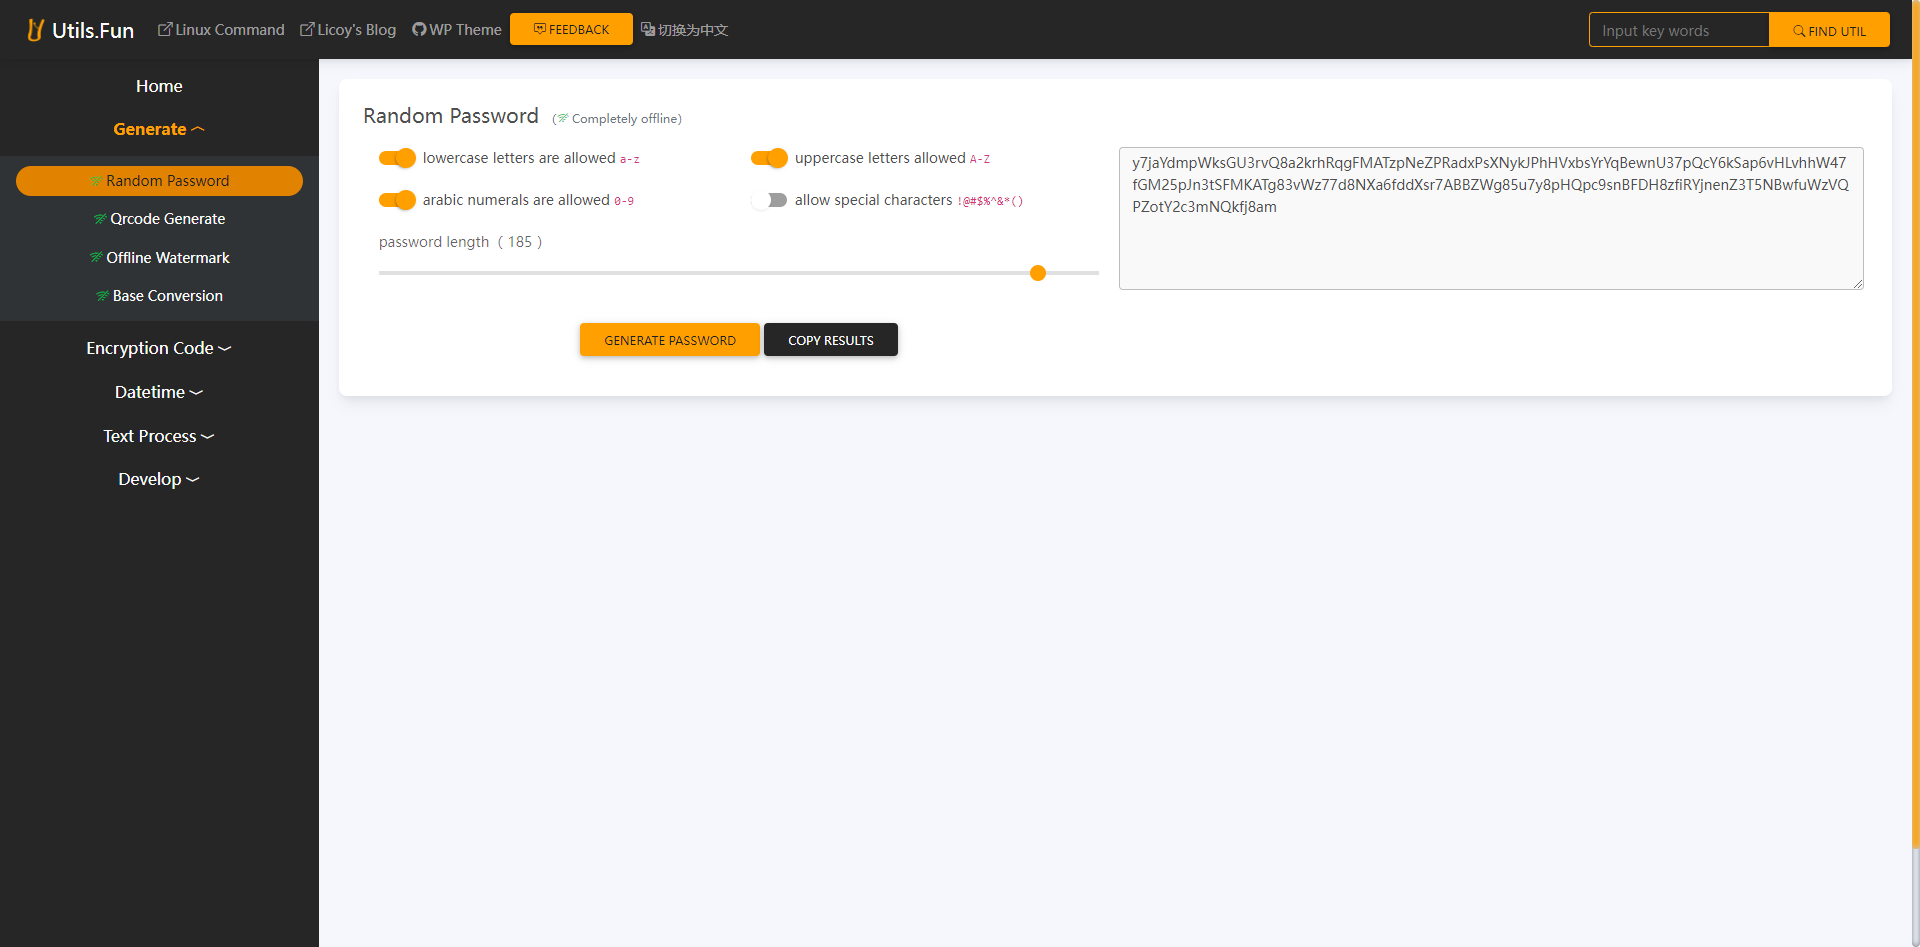Viewport: 1920px width, 947px height.
Task: Click the Input key words search field
Action: (x=1679, y=30)
